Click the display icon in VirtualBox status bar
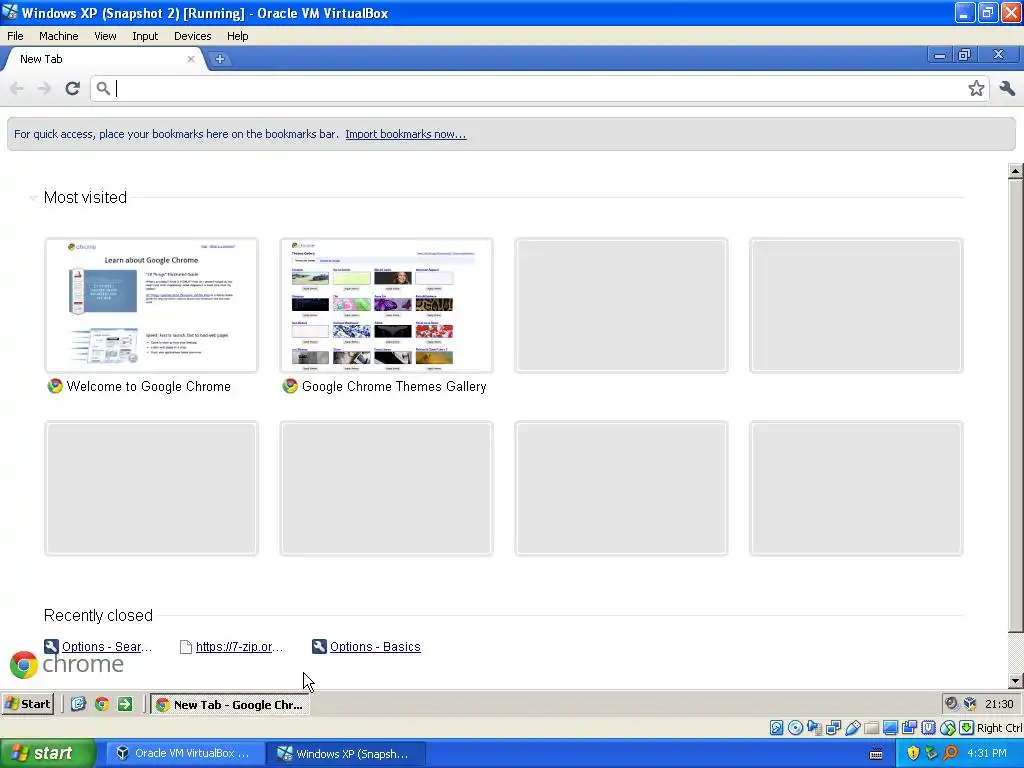Viewport: 1024px width, 768px height. pyautogui.click(x=890, y=728)
